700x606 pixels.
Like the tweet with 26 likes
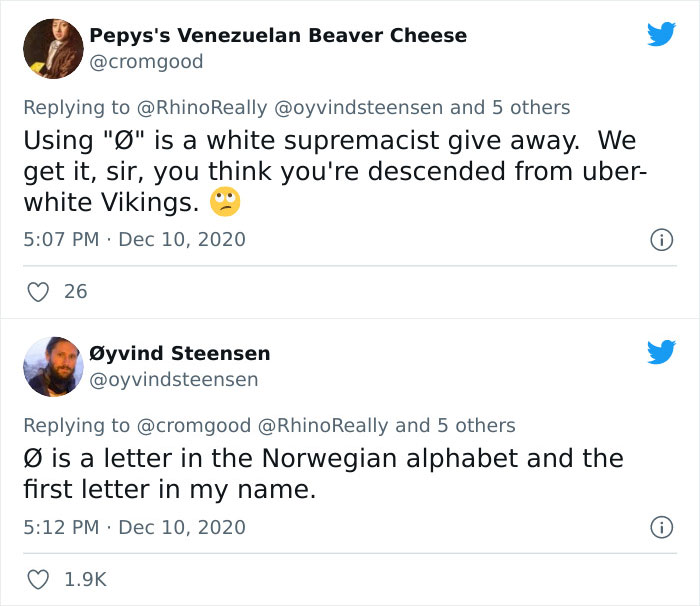coord(38,292)
